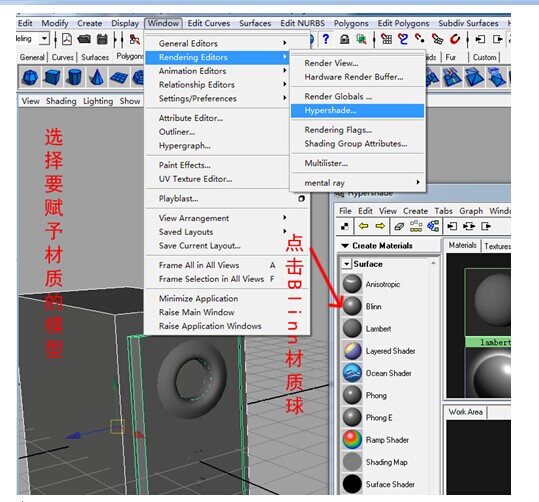Viewport: 539px width, 502px height.
Task: Collapse the Surface materials section
Action: pos(346,264)
